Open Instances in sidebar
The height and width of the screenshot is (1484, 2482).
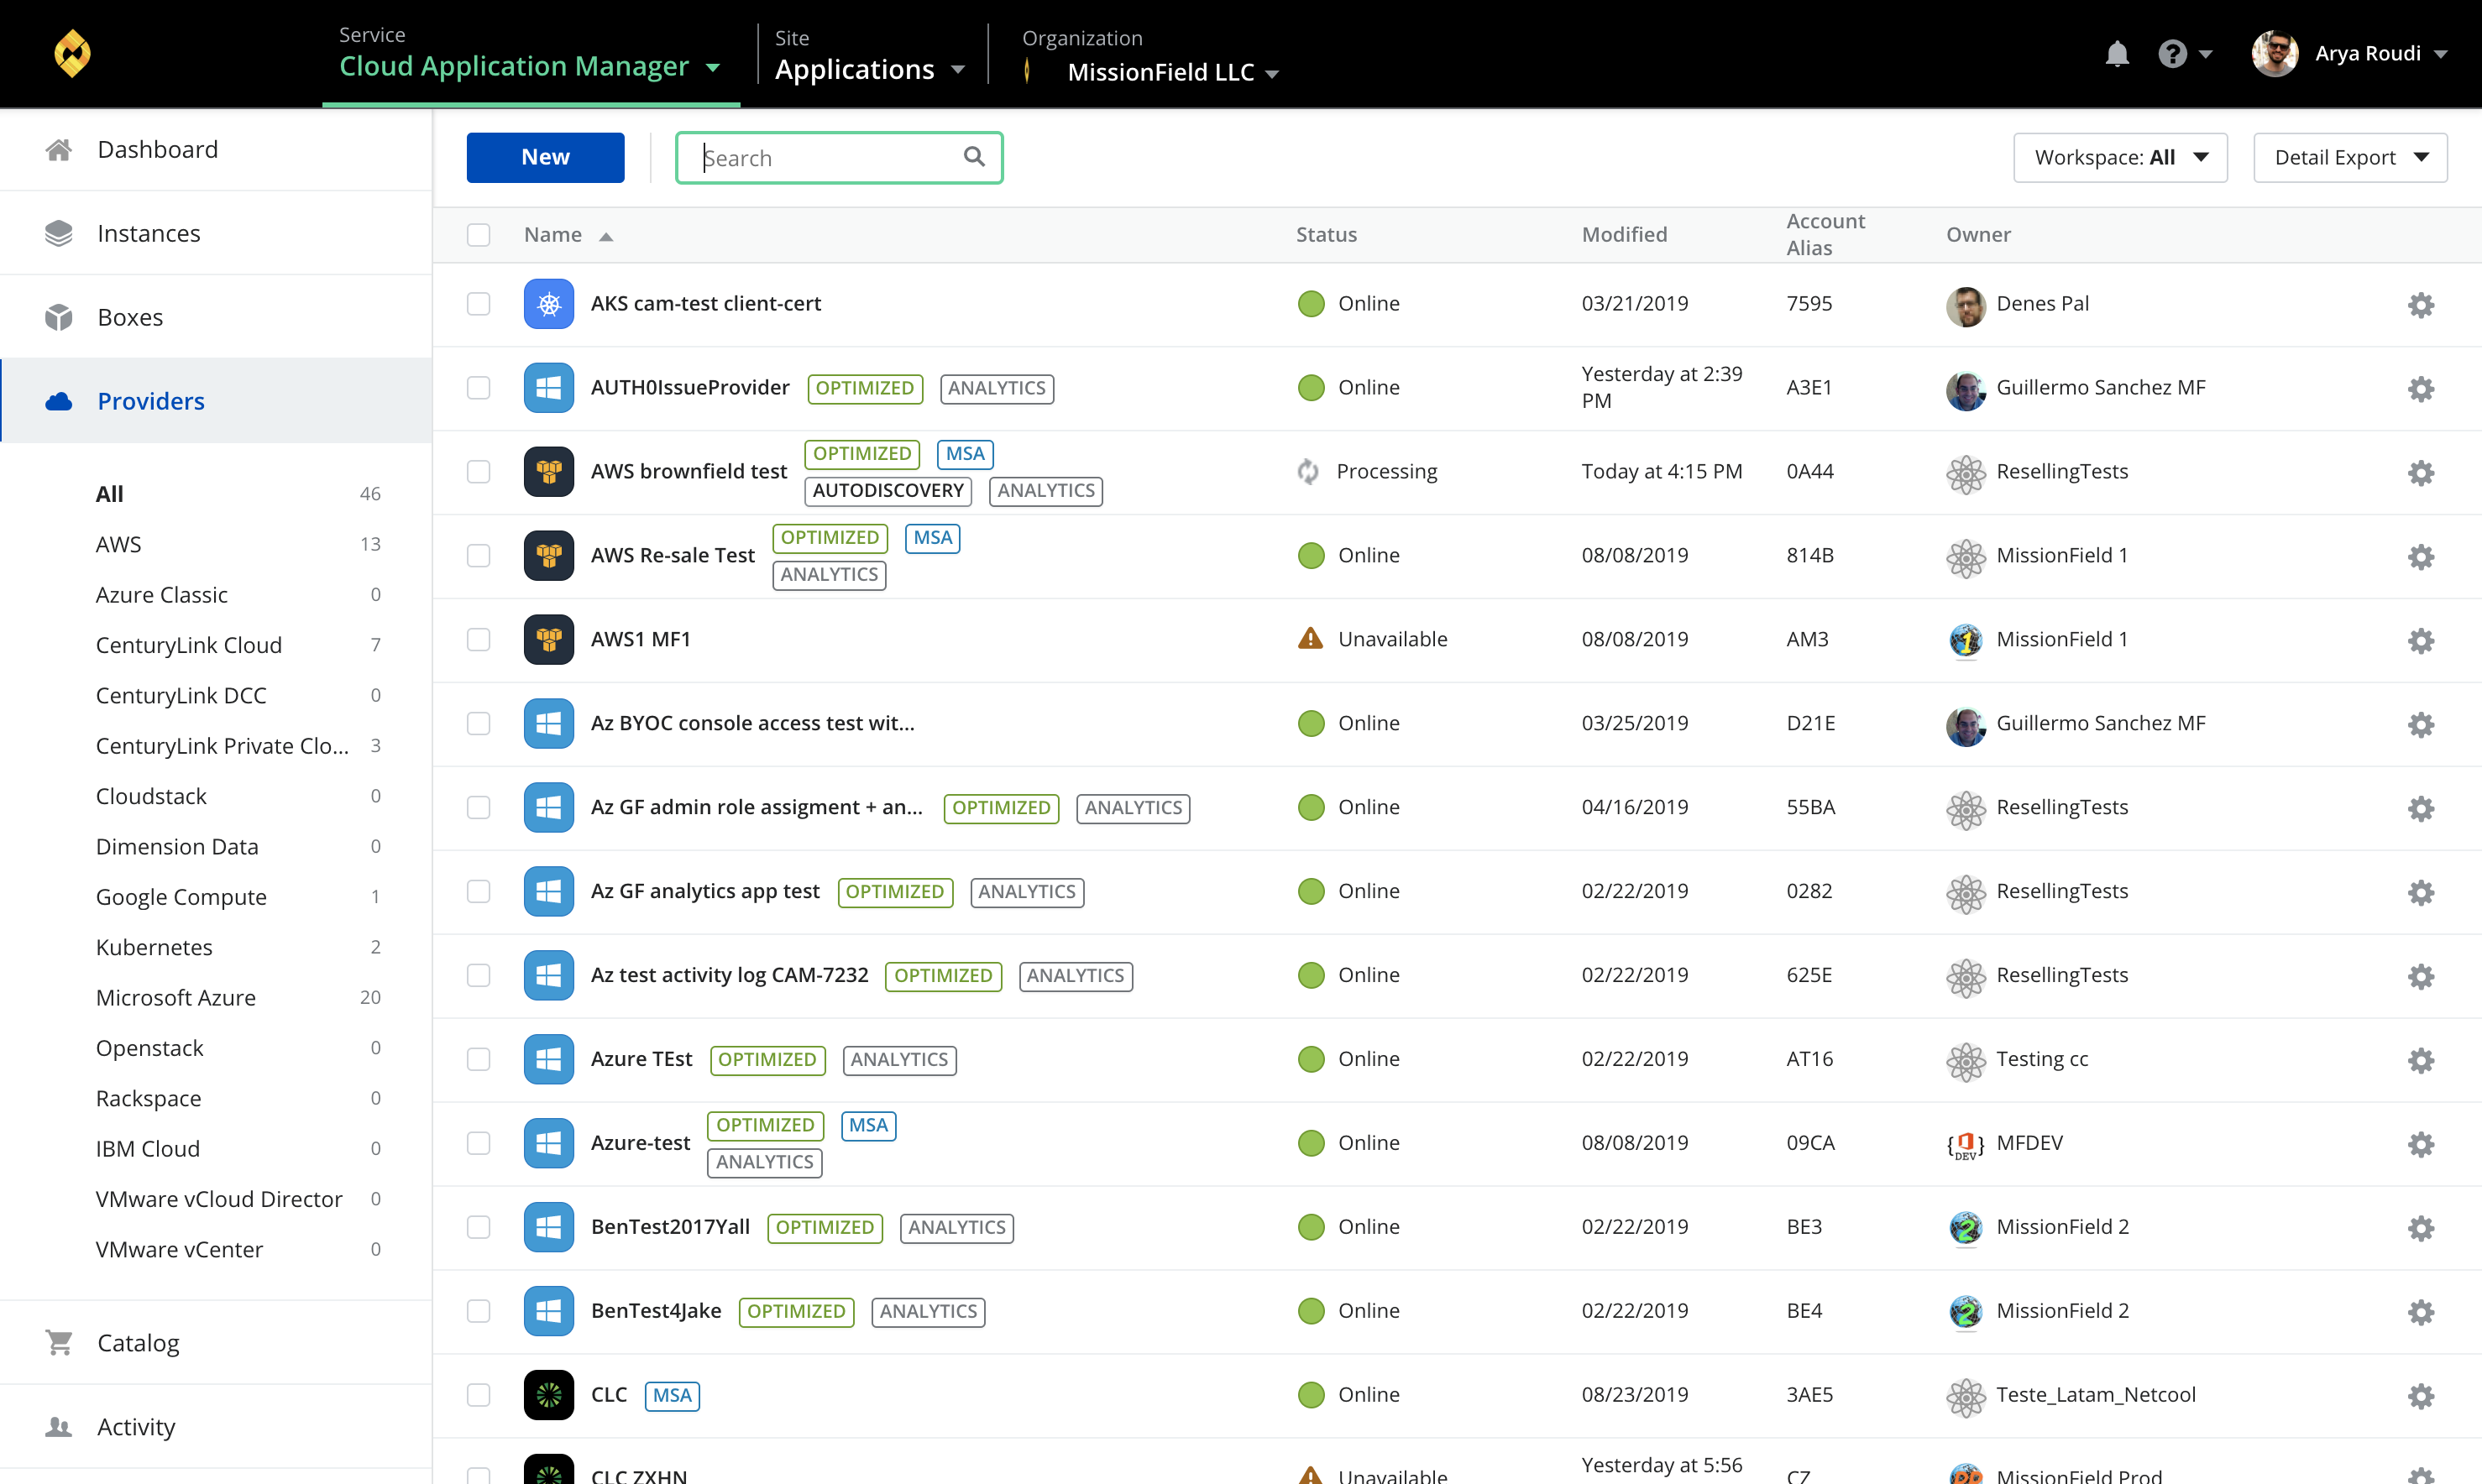coord(216,234)
